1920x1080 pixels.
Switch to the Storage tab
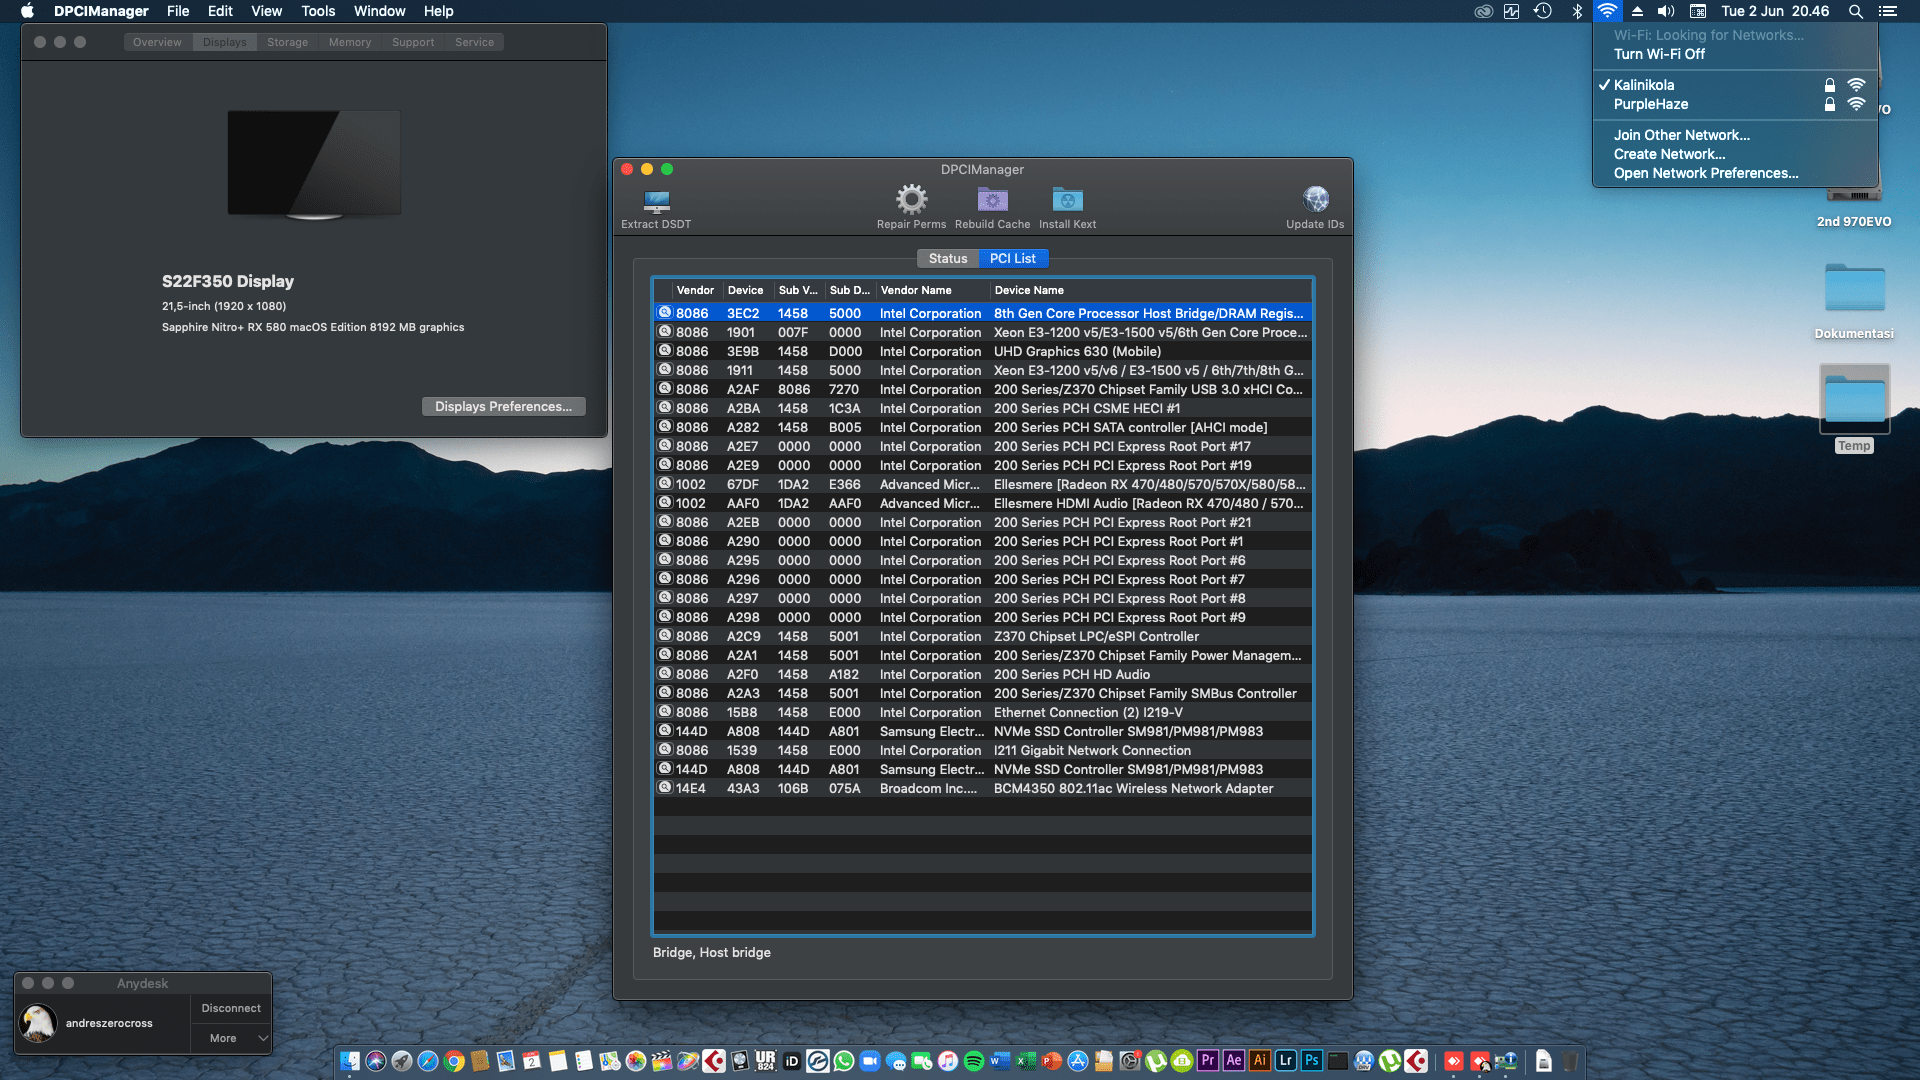click(287, 42)
